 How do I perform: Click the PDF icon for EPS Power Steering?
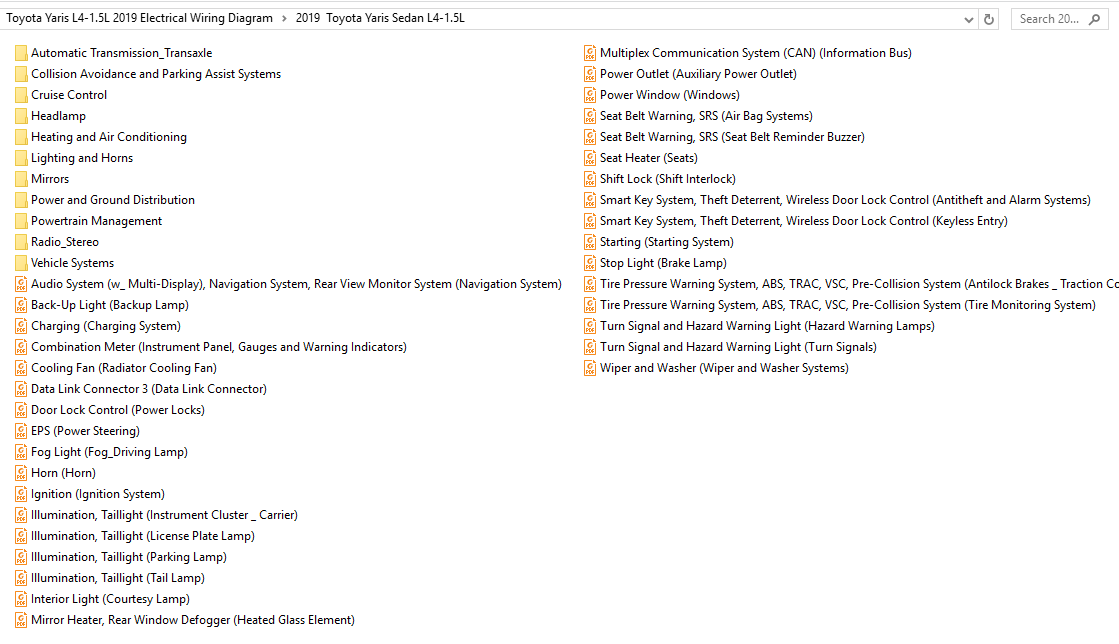(x=21, y=431)
